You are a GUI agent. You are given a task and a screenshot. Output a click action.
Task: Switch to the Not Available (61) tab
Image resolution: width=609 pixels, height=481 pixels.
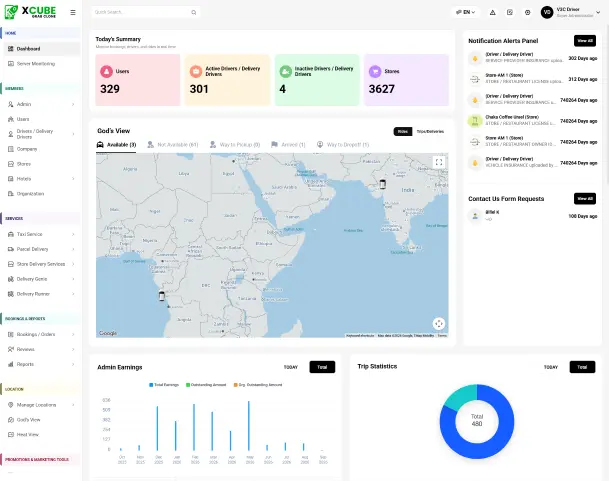click(173, 145)
